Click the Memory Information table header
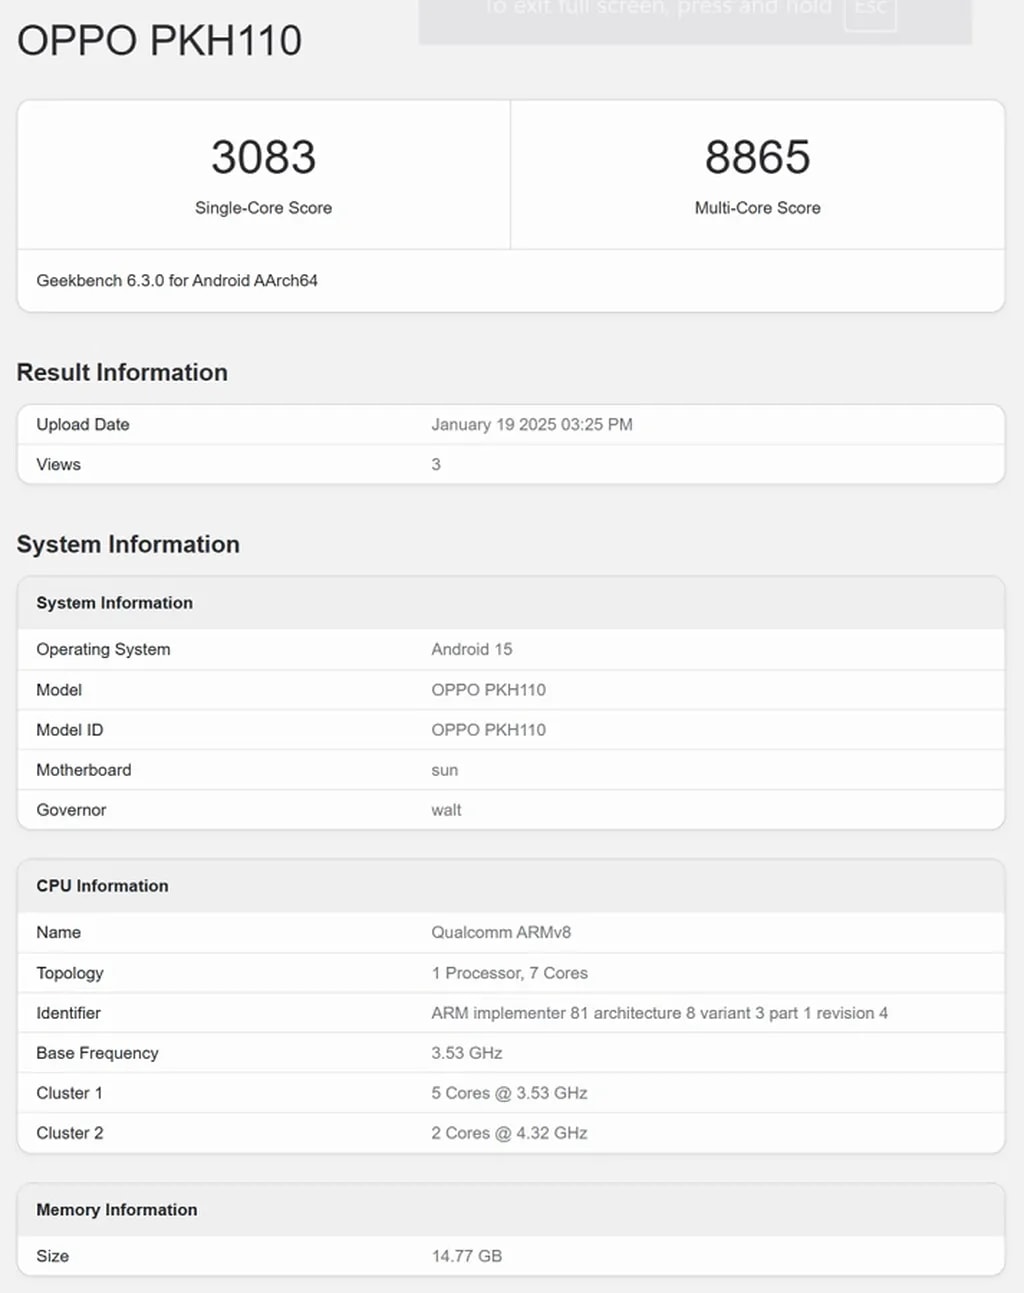1024x1293 pixels. point(117,1210)
